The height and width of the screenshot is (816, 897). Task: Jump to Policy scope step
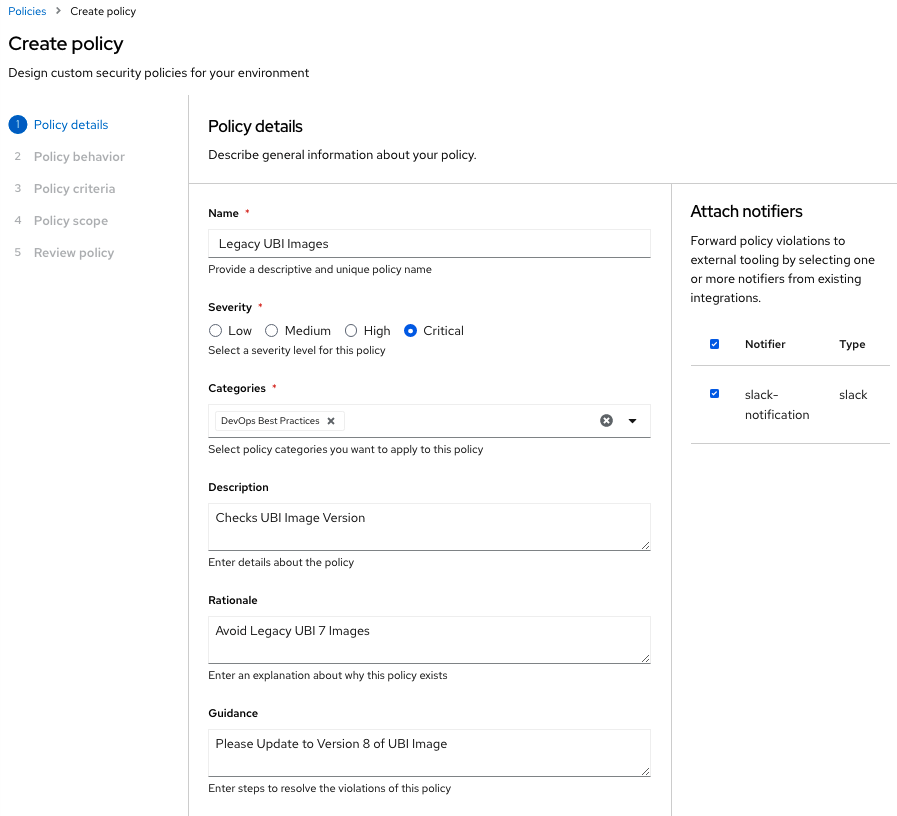pos(71,221)
